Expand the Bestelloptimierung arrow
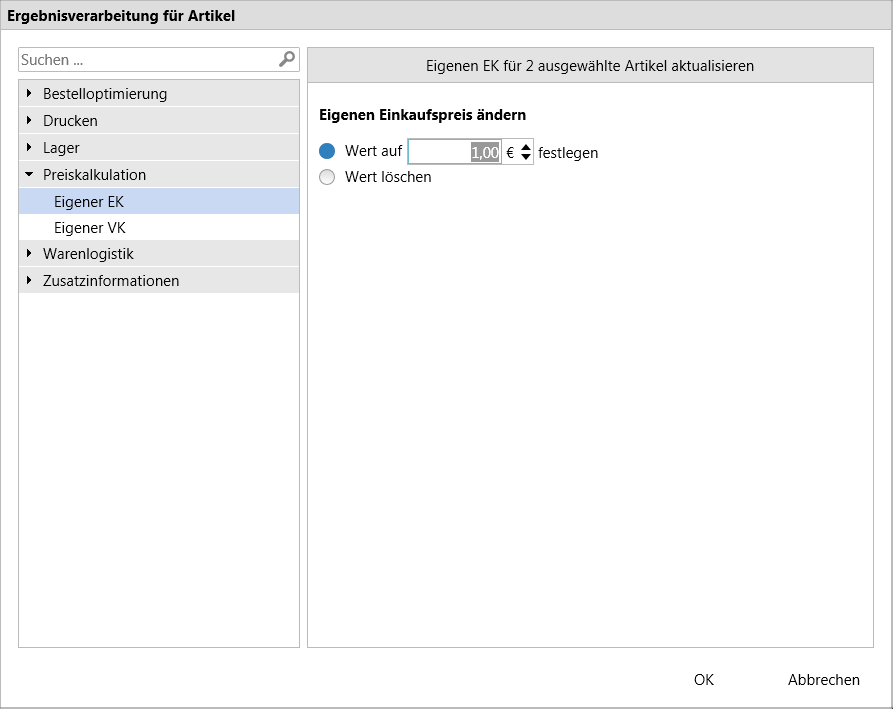Image resolution: width=893 pixels, height=709 pixels. tap(29, 93)
